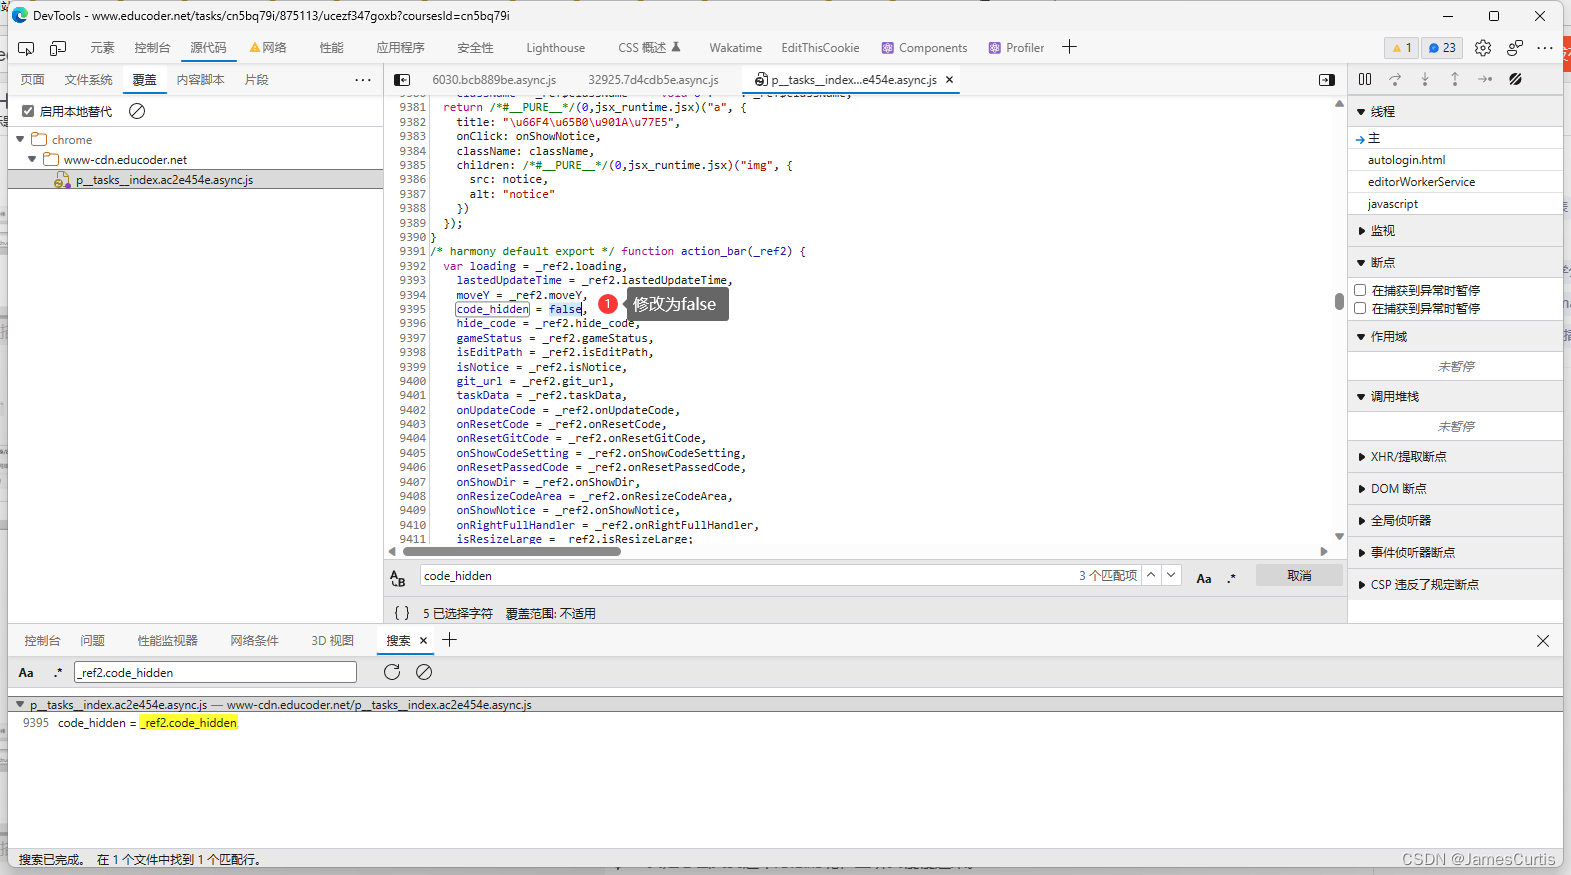This screenshot has height=875, width=1571.
Task: Collapse the www-cdn.educoder.net folder
Action: tap(32, 159)
